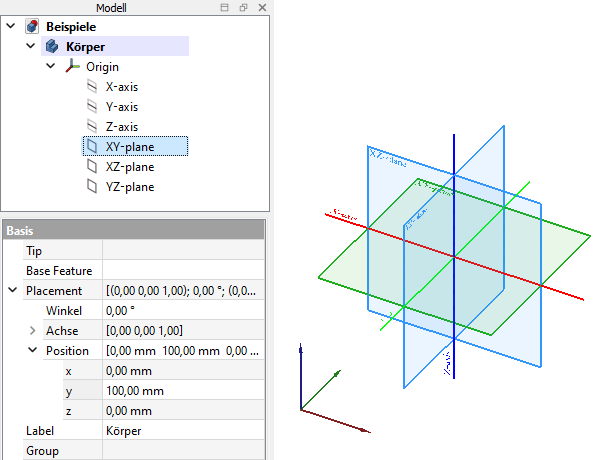The width and height of the screenshot is (600, 460).
Task: Collapse the Beispiele document node
Action: pyautogui.click(x=11, y=26)
